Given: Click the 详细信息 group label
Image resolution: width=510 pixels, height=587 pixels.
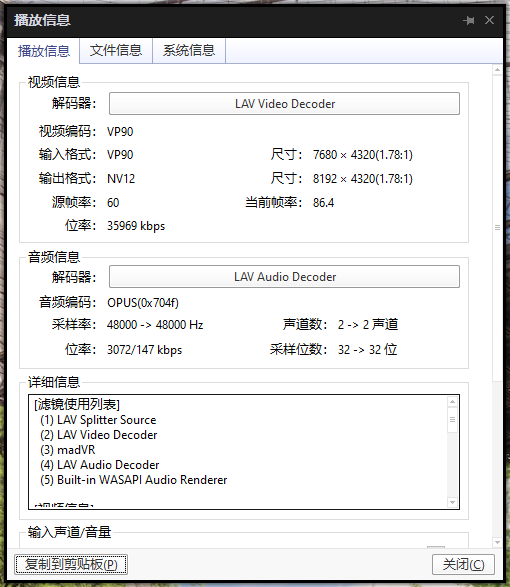Looking at the screenshot, I should click(x=54, y=382).
